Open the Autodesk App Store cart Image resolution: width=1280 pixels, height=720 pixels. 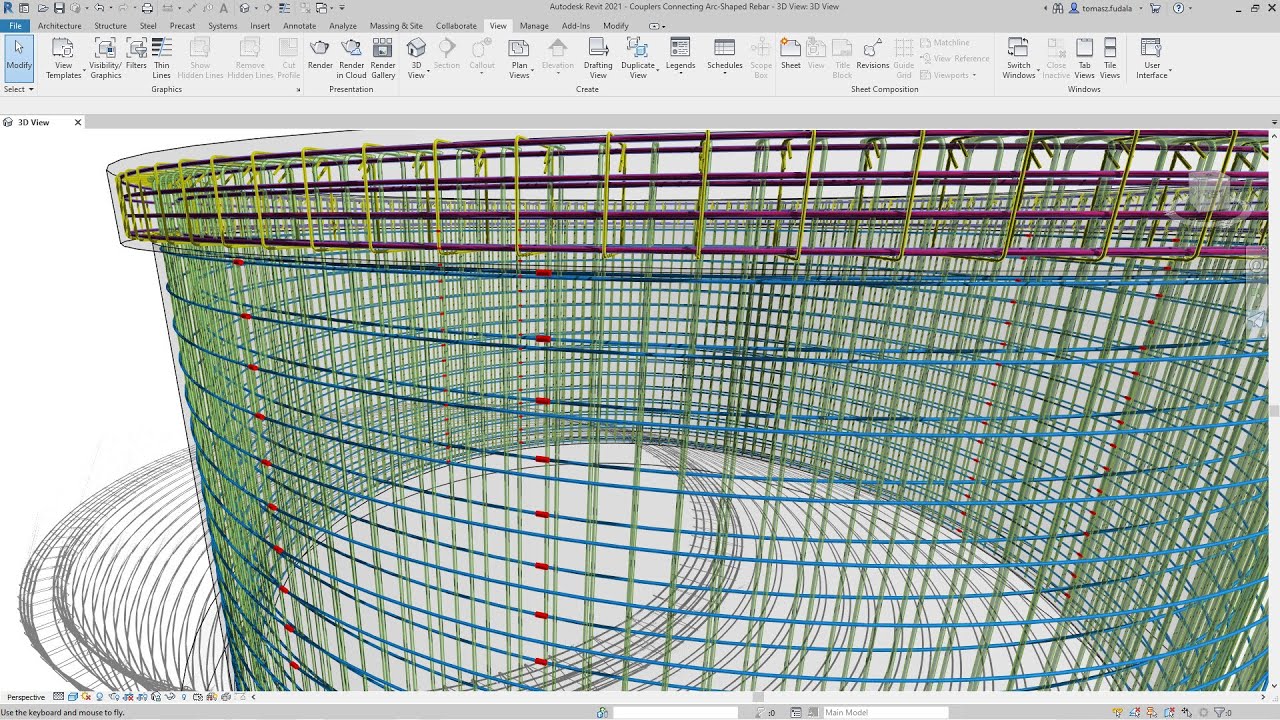(1156, 8)
